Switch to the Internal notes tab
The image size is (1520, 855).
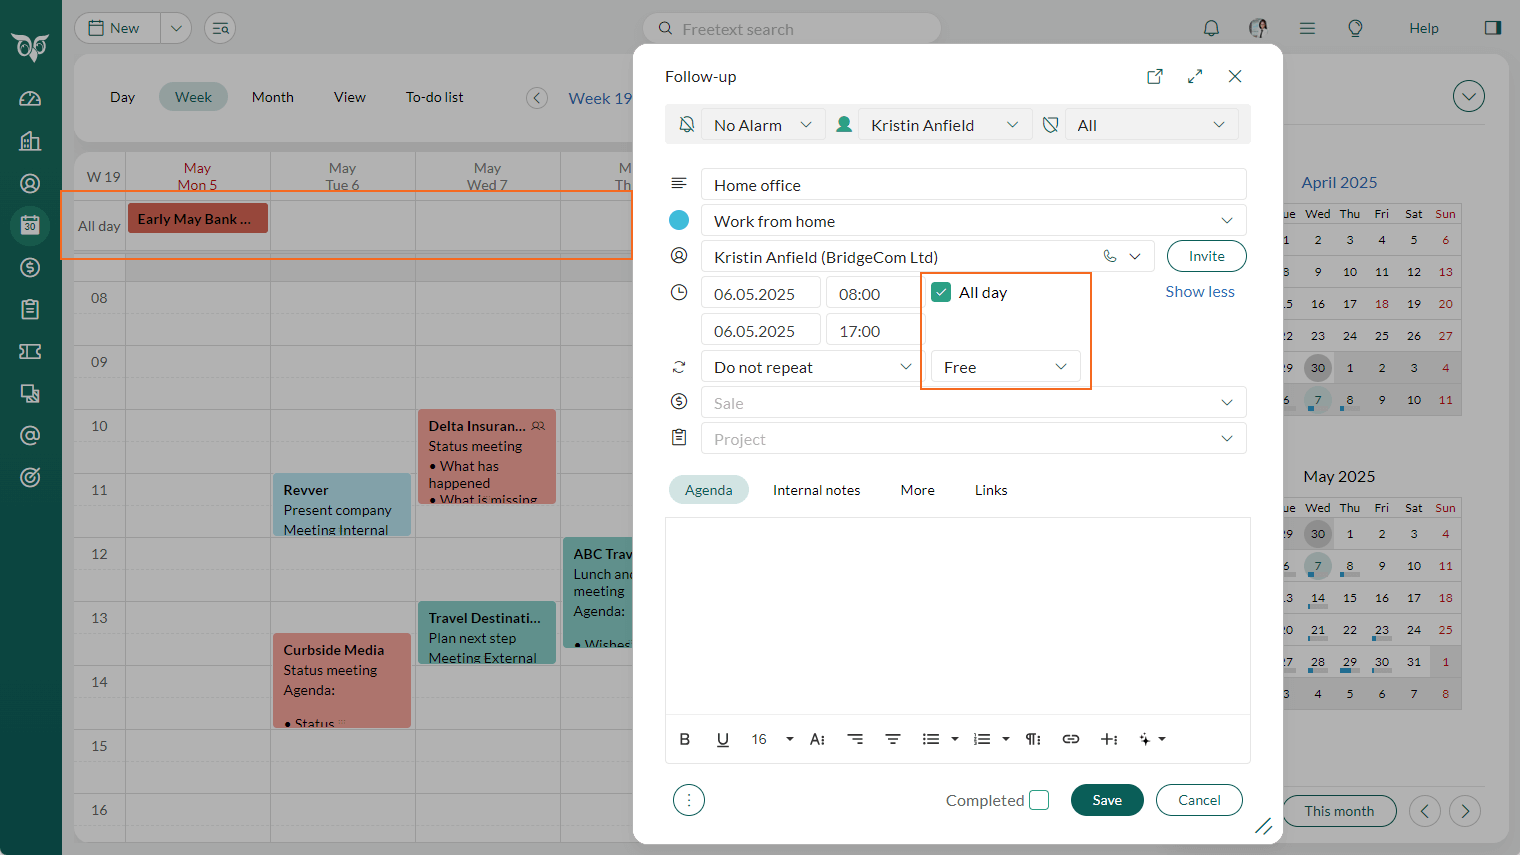click(816, 490)
